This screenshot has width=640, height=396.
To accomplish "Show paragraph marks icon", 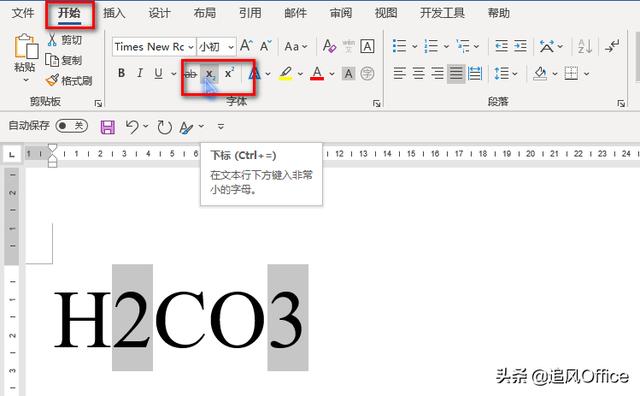I will click(x=612, y=46).
